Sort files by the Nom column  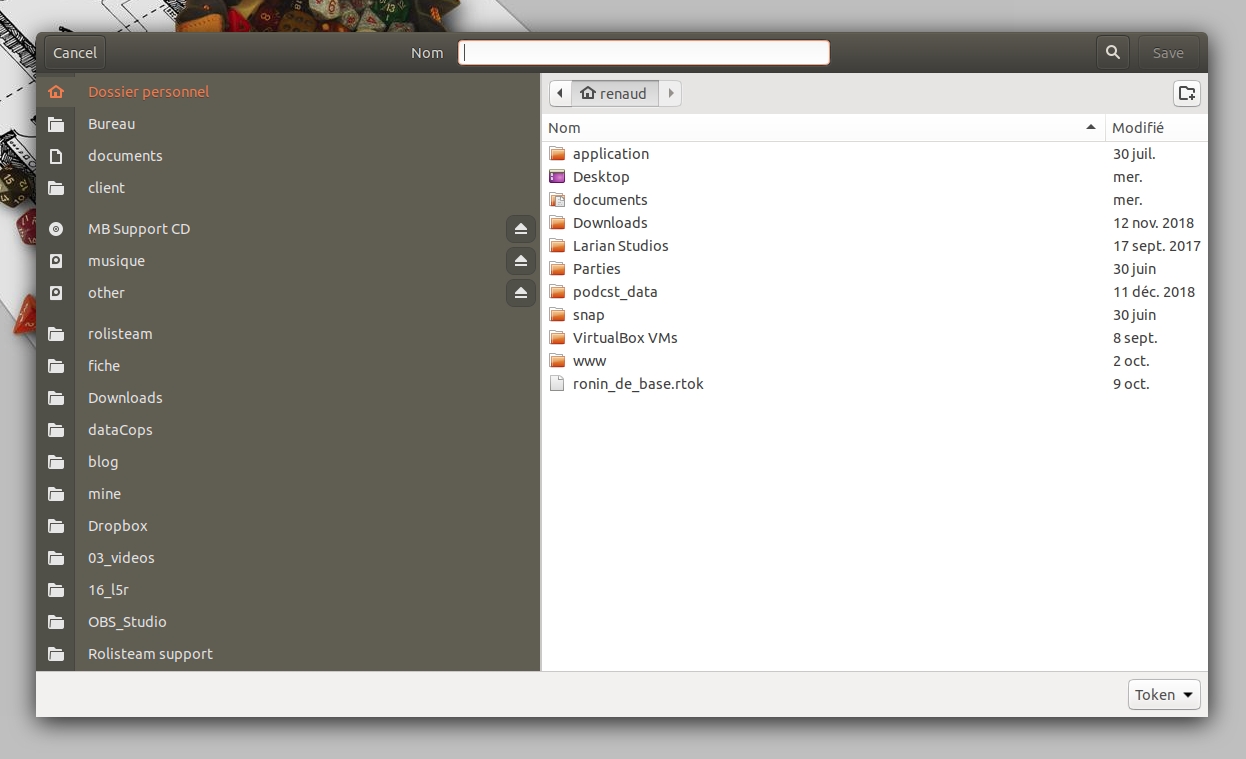coord(820,128)
